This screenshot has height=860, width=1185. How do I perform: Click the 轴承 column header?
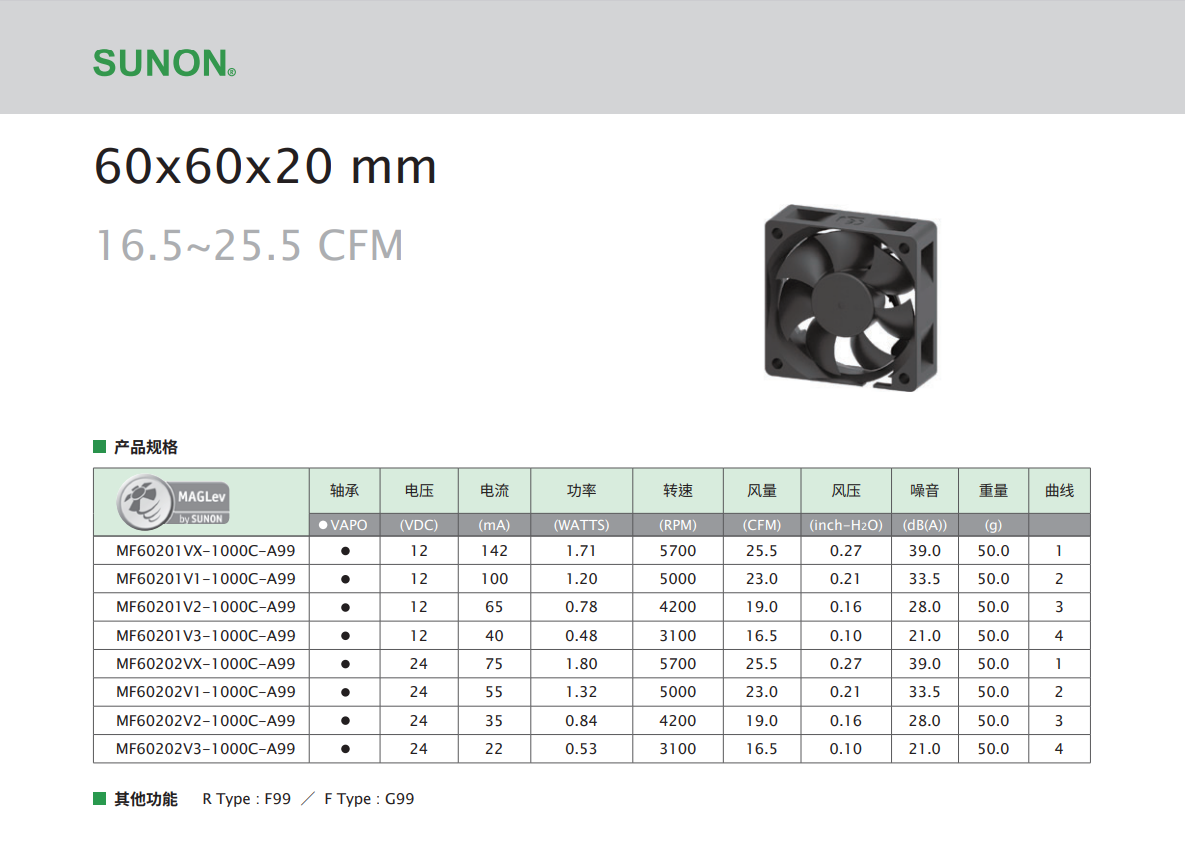[x=345, y=490]
